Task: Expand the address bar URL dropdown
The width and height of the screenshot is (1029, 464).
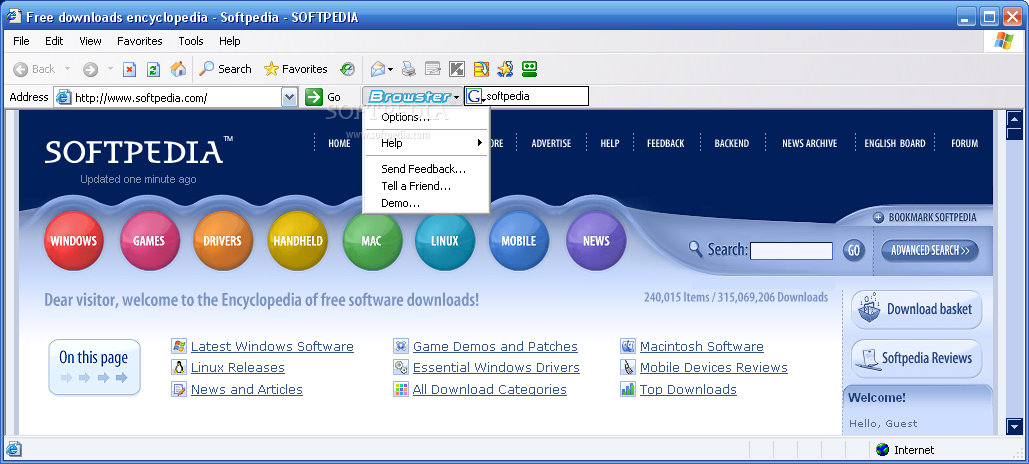Action: click(x=289, y=97)
